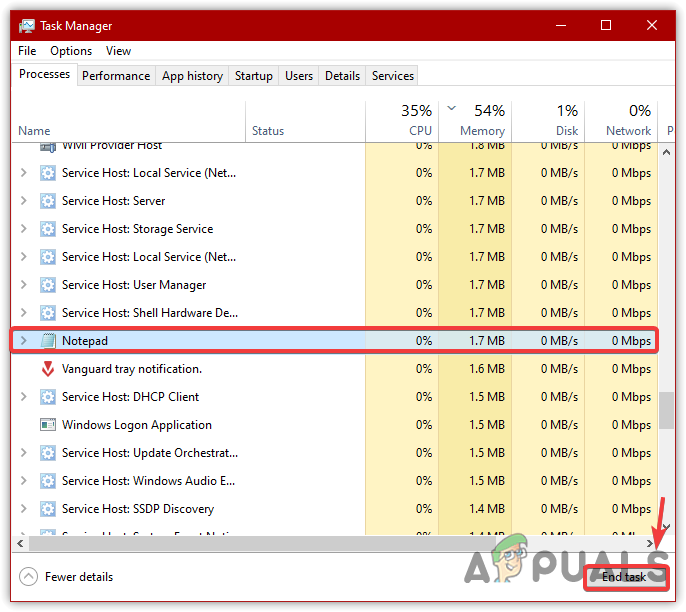Click the Service Host: User Manager gear icon

[48, 285]
